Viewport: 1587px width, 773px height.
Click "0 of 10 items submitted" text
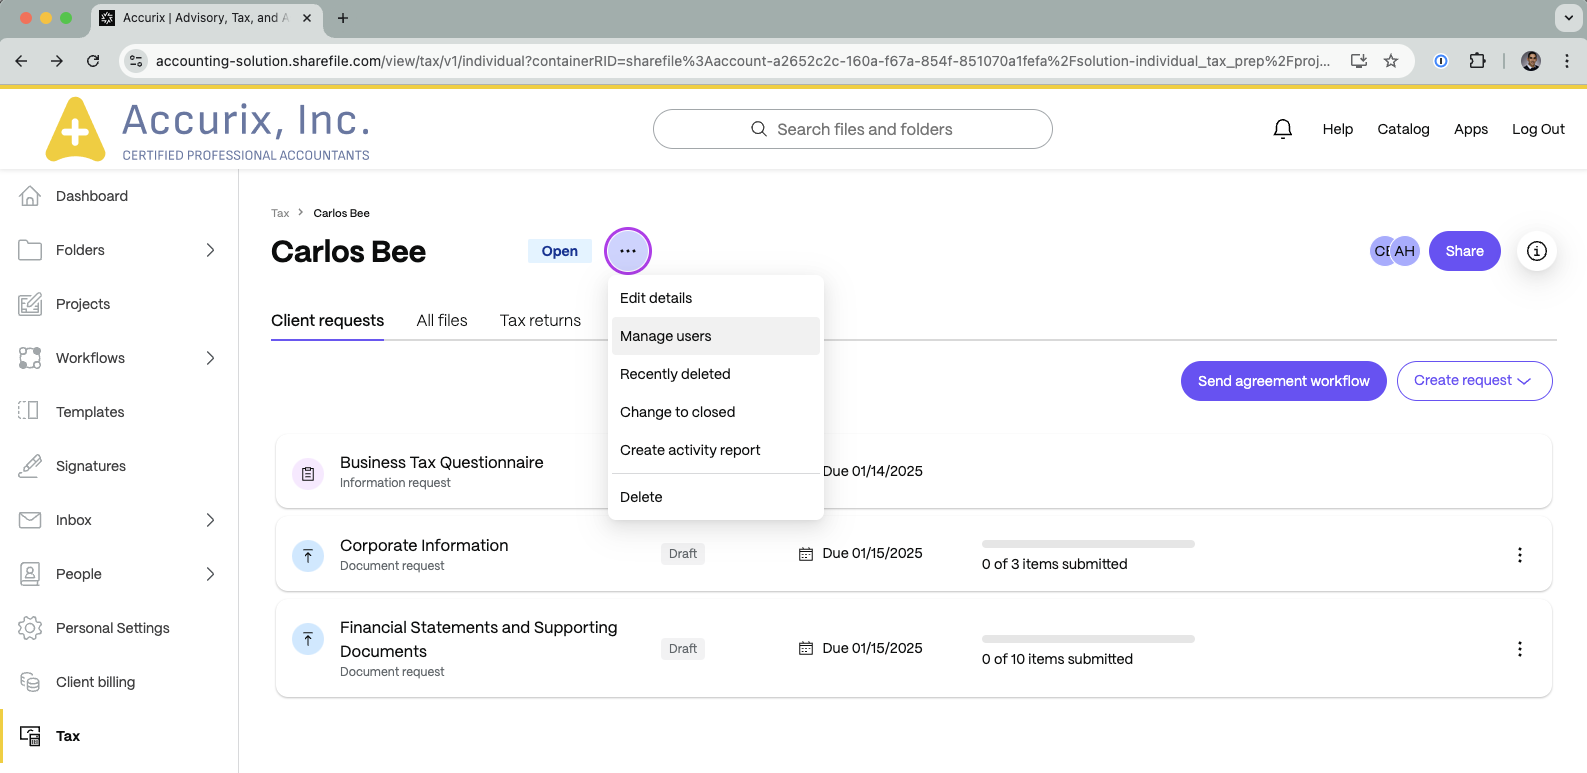1058,659
